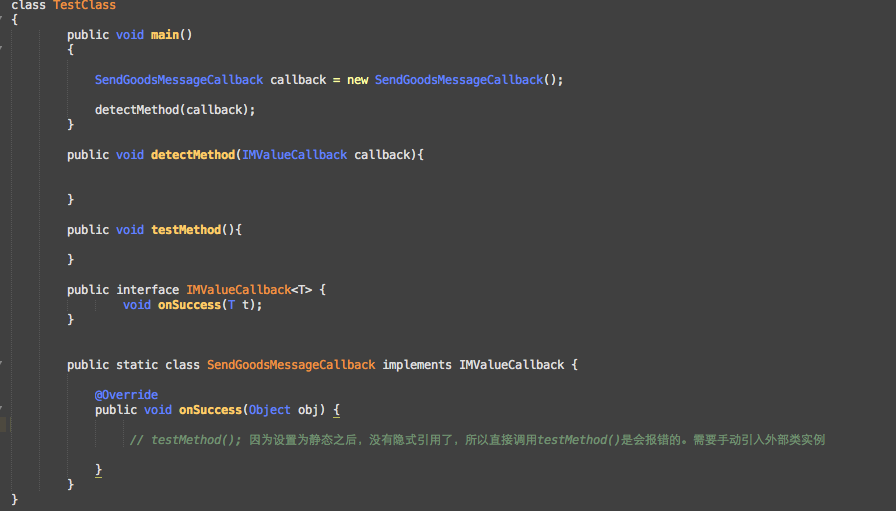The height and width of the screenshot is (511, 896).
Task: Click the new keyword in main
Action: pyautogui.click(x=358, y=80)
